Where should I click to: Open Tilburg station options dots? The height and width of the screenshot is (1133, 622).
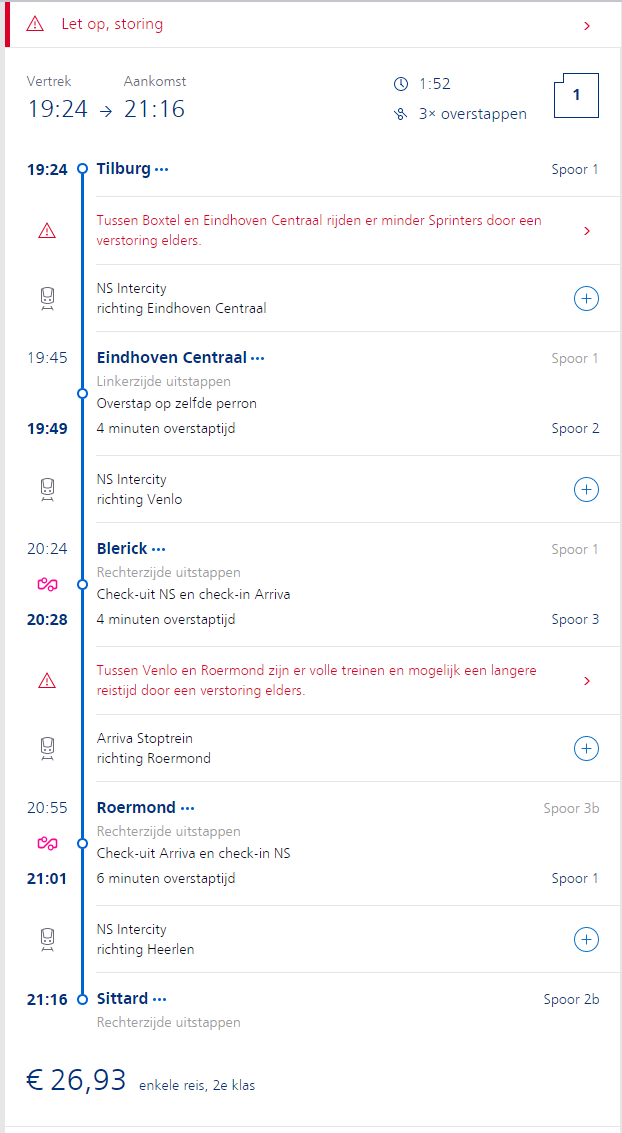[x=162, y=170]
